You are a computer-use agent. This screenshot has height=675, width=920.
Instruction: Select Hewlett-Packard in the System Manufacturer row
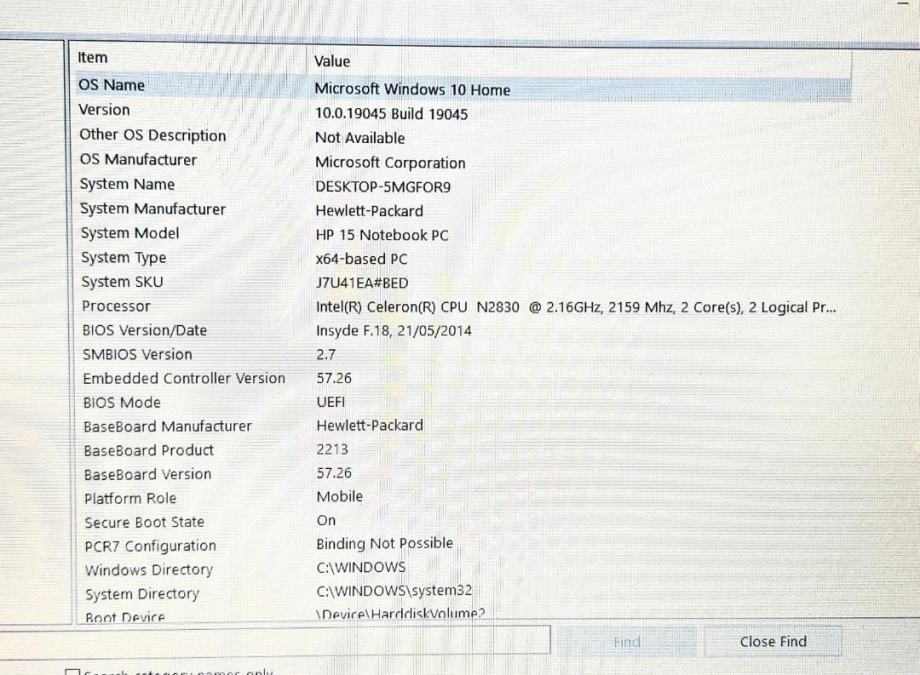[x=370, y=211]
